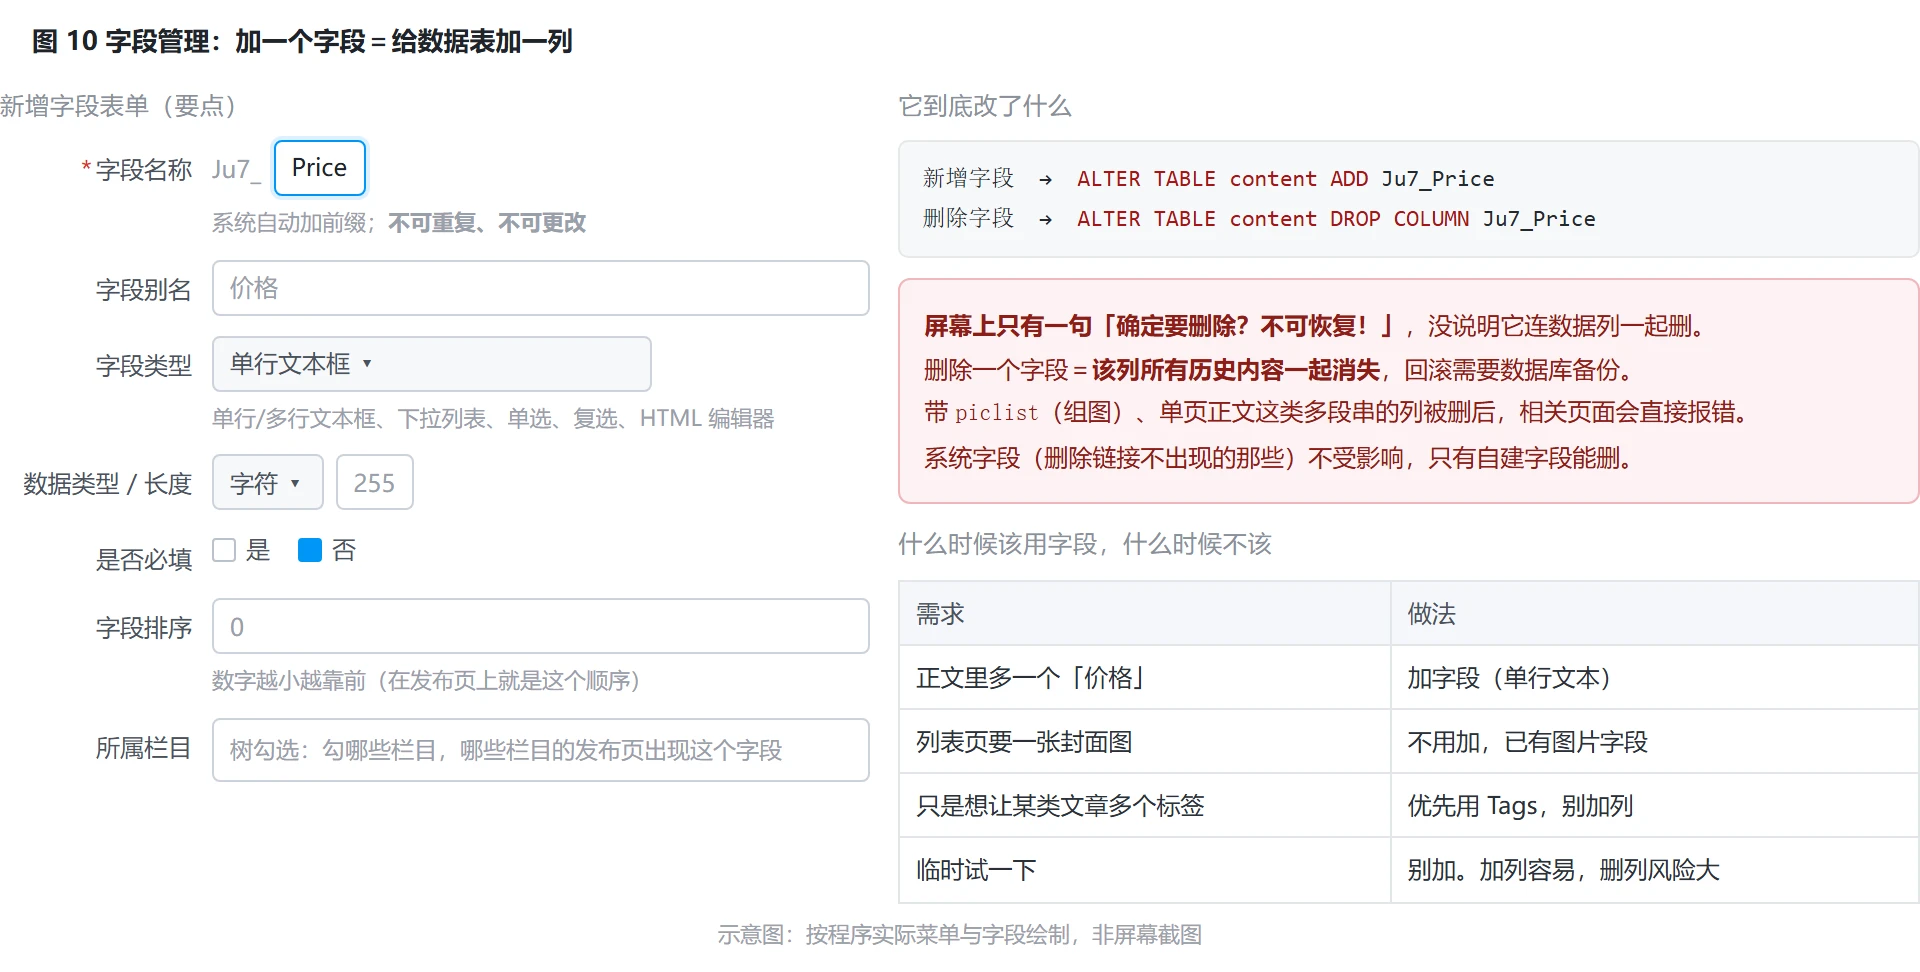Screen dimensions: 1920x972
Task: Click the 做法 table header
Action: 1655,613
